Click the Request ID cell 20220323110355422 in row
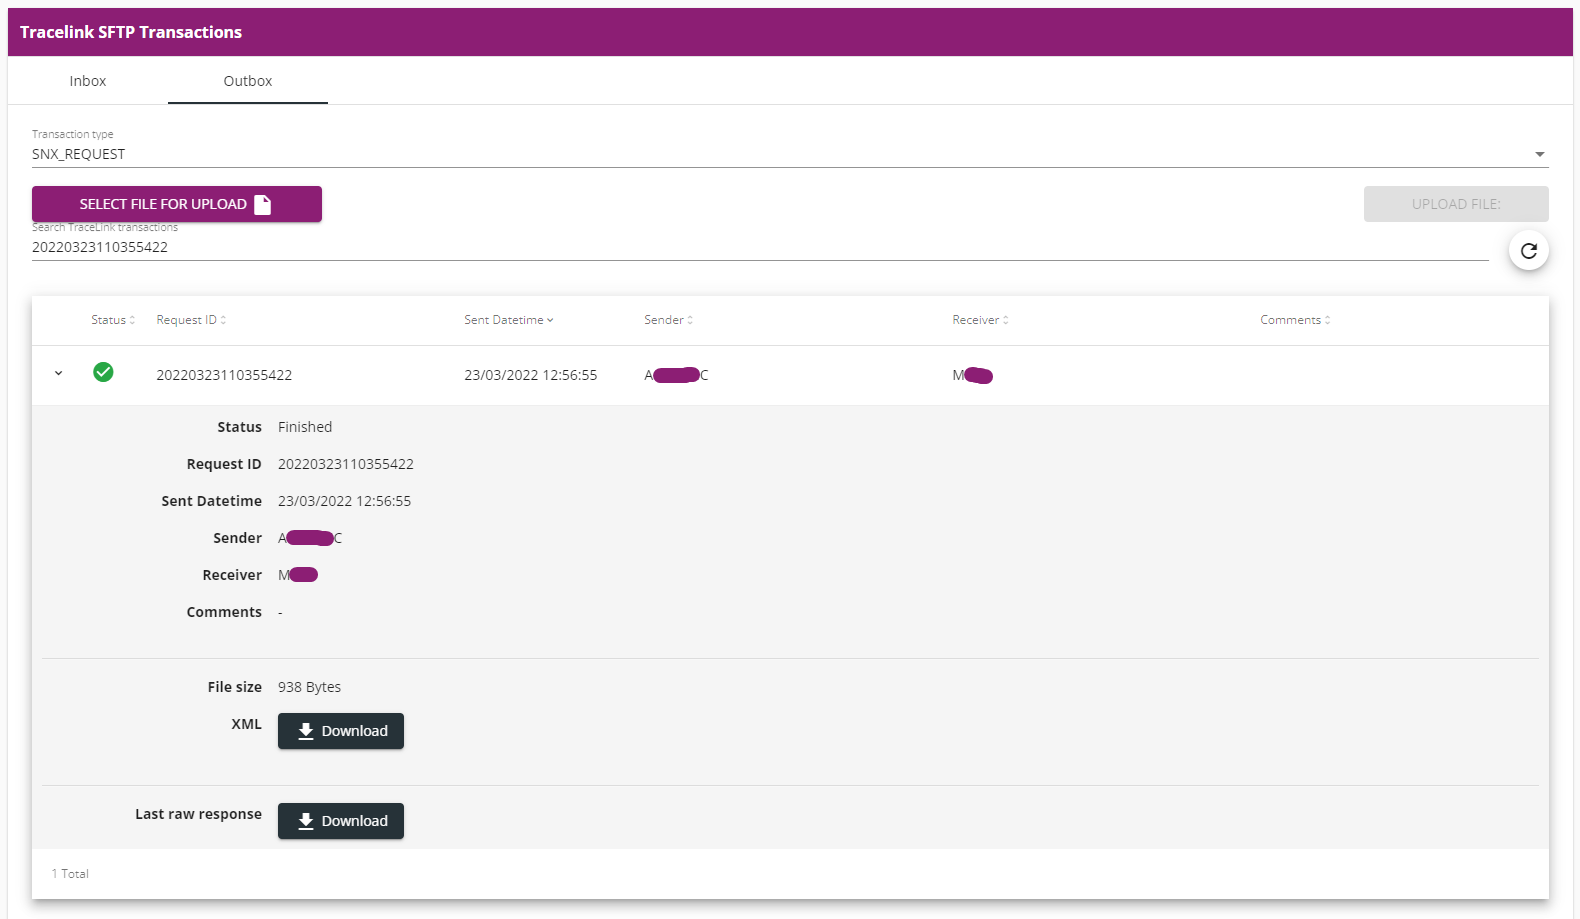Screen dimensions: 1580x919 [x=224, y=375]
